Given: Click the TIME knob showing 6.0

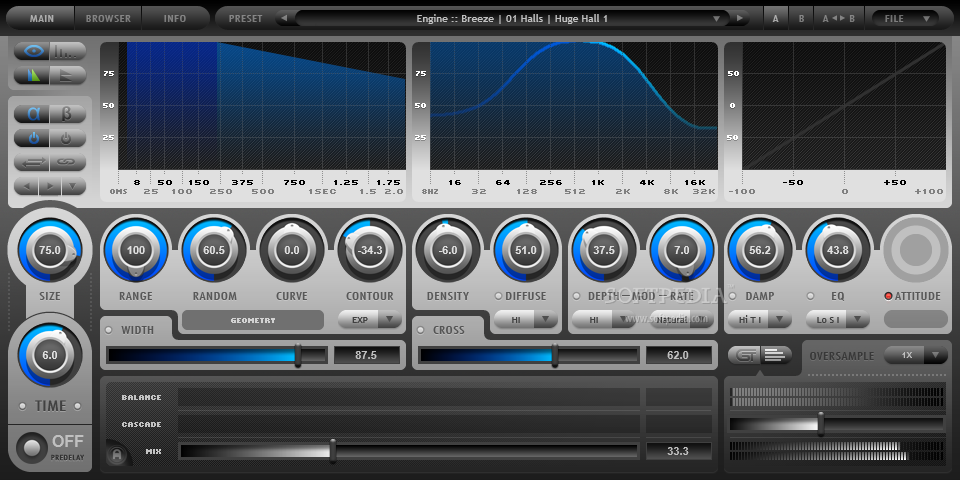Looking at the screenshot, I should click(x=50, y=355).
